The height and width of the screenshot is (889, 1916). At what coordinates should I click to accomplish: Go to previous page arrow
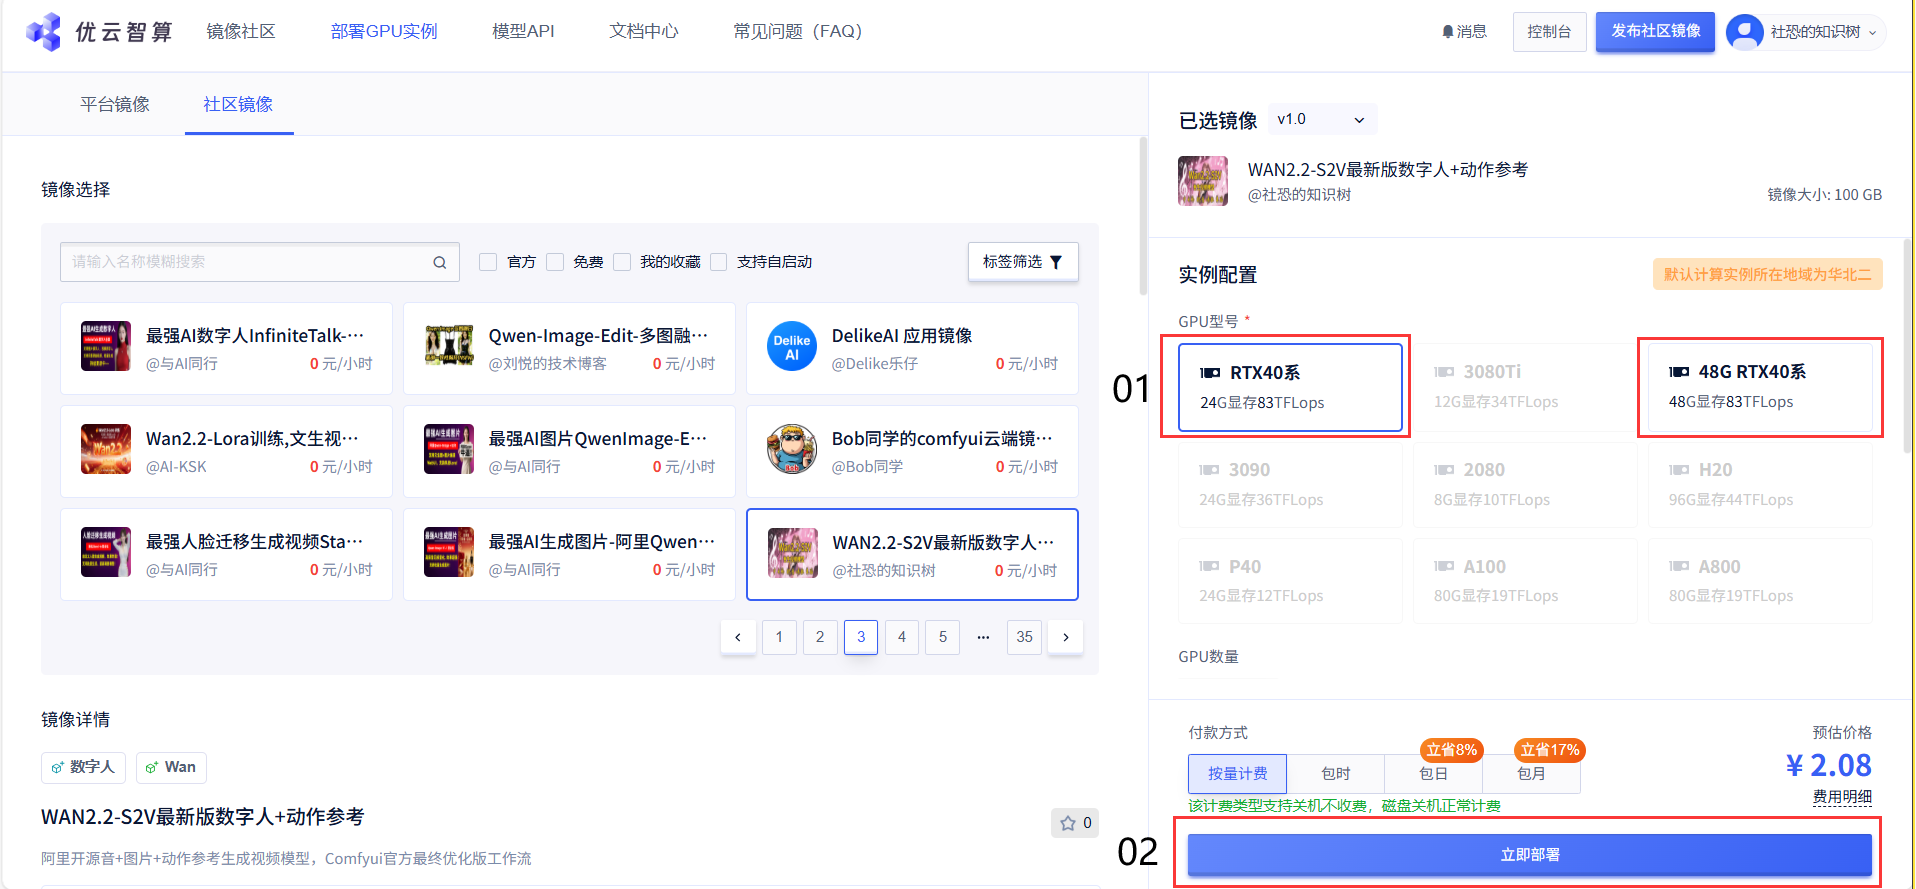point(738,637)
